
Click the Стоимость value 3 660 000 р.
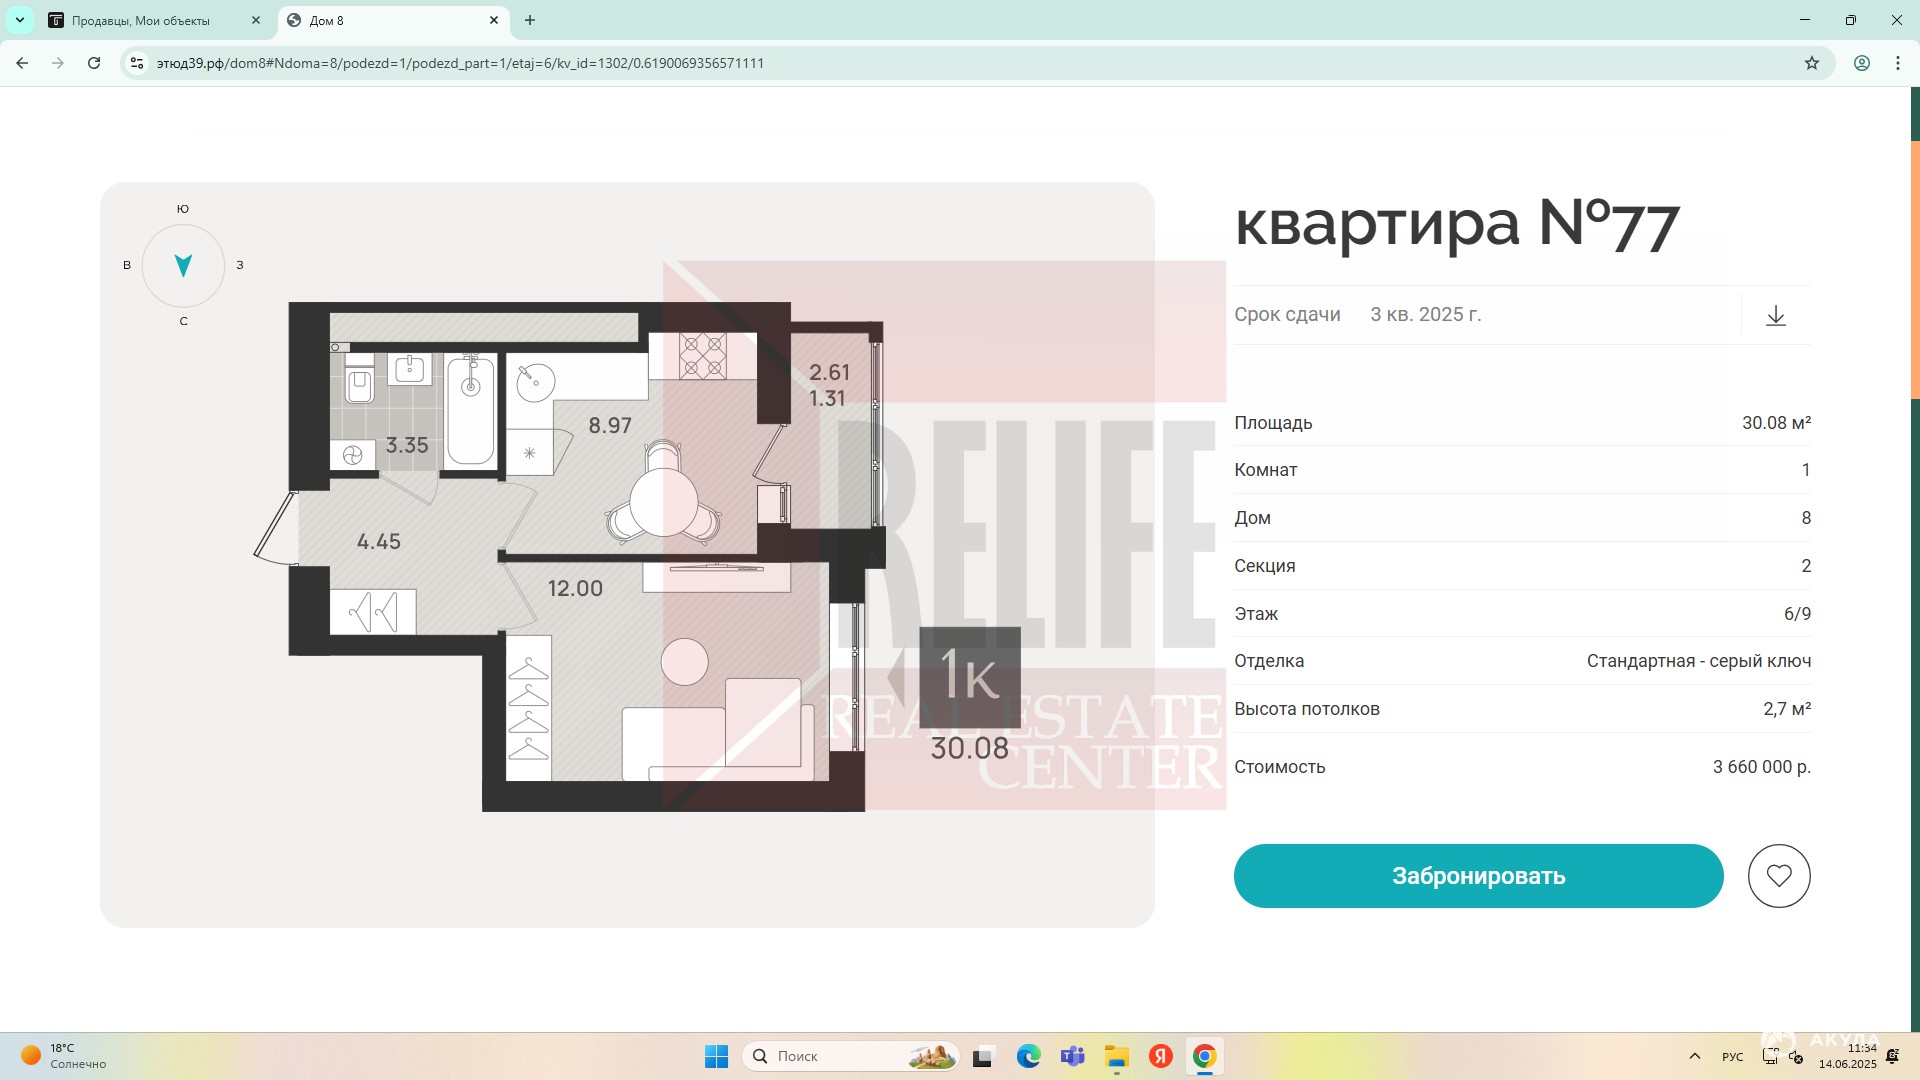1762,767
